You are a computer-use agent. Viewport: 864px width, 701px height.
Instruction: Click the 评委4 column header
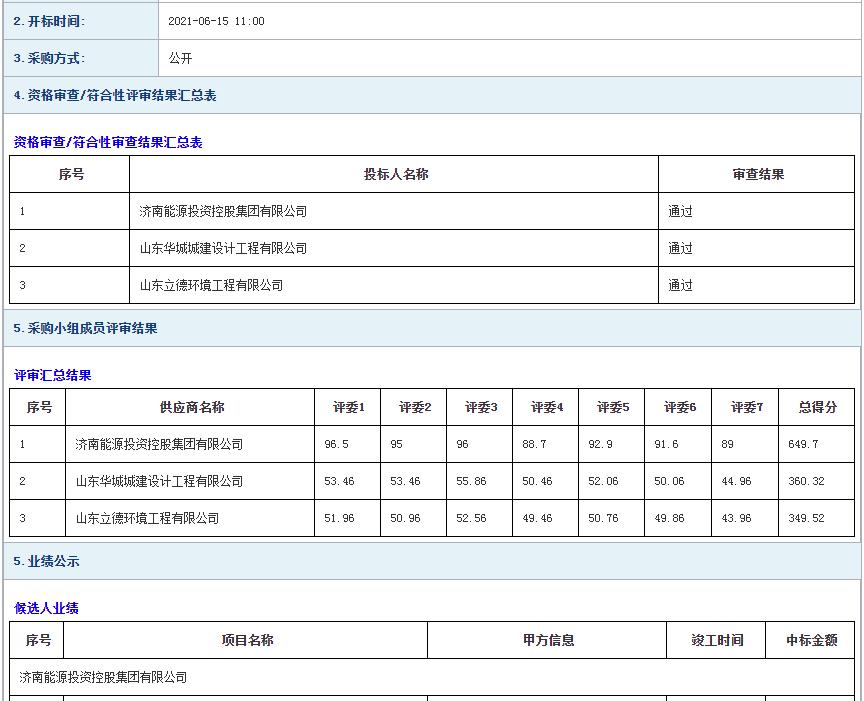[547, 408]
